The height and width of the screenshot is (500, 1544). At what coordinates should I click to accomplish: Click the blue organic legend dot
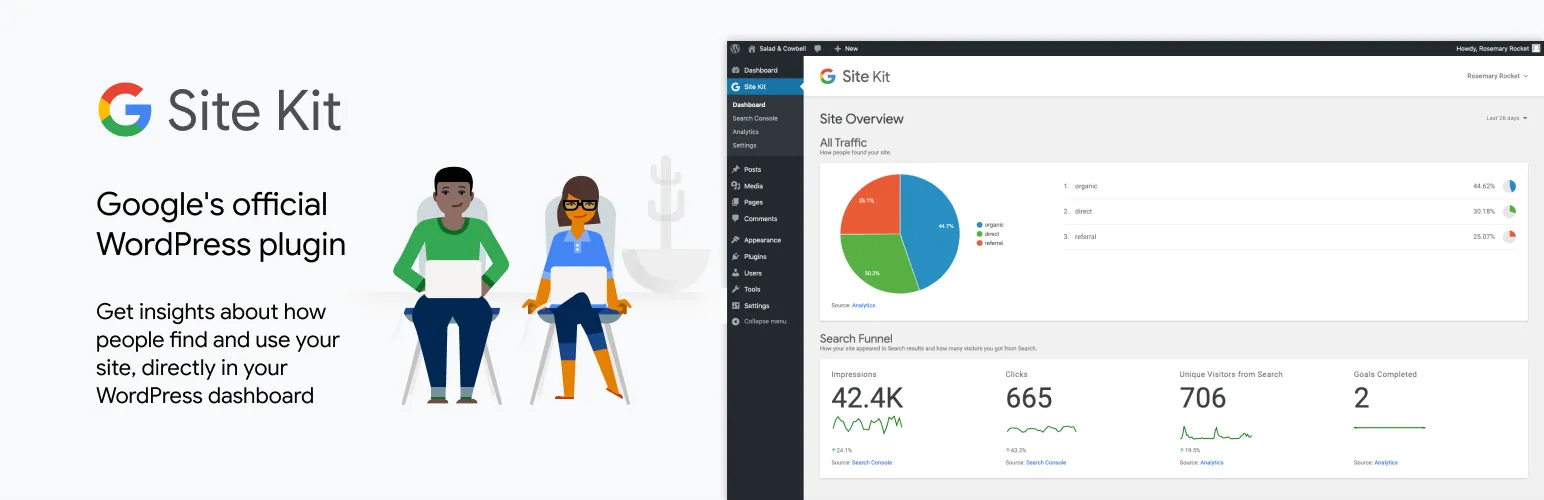(979, 225)
